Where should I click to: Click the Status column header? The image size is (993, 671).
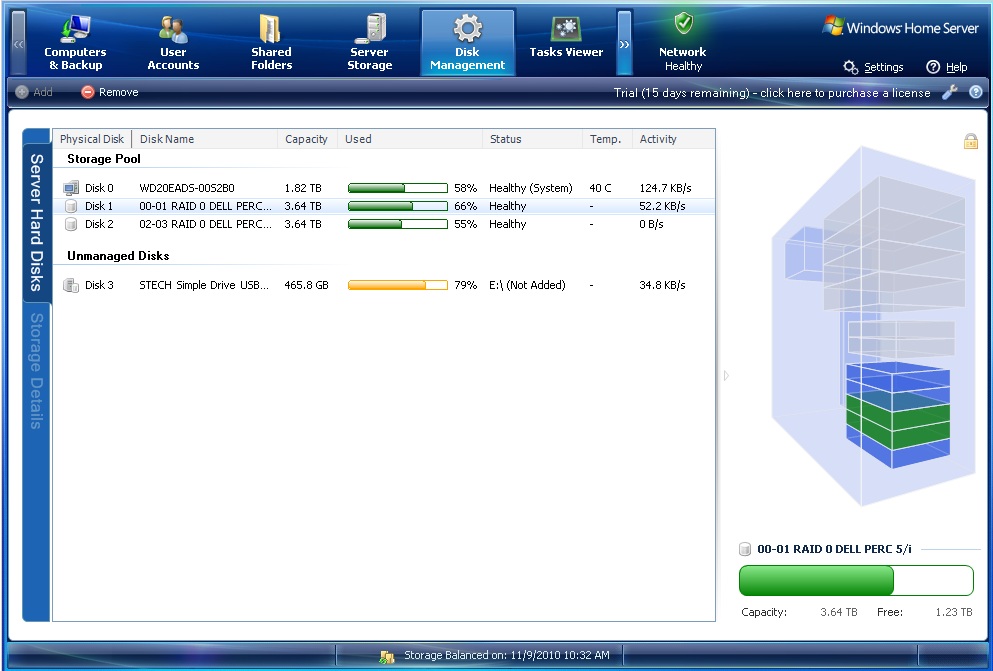click(x=533, y=139)
